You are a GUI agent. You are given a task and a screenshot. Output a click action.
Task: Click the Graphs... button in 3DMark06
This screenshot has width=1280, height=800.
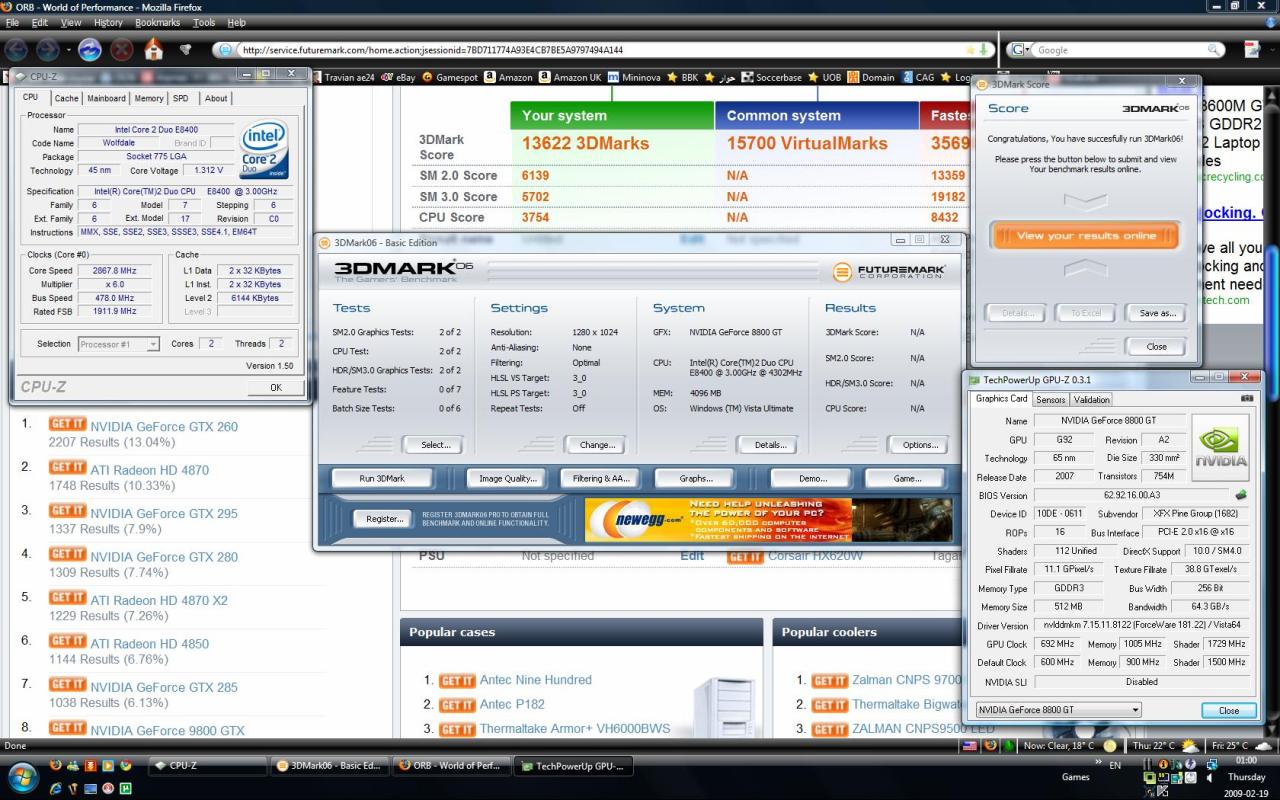pyautogui.click(x=696, y=478)
